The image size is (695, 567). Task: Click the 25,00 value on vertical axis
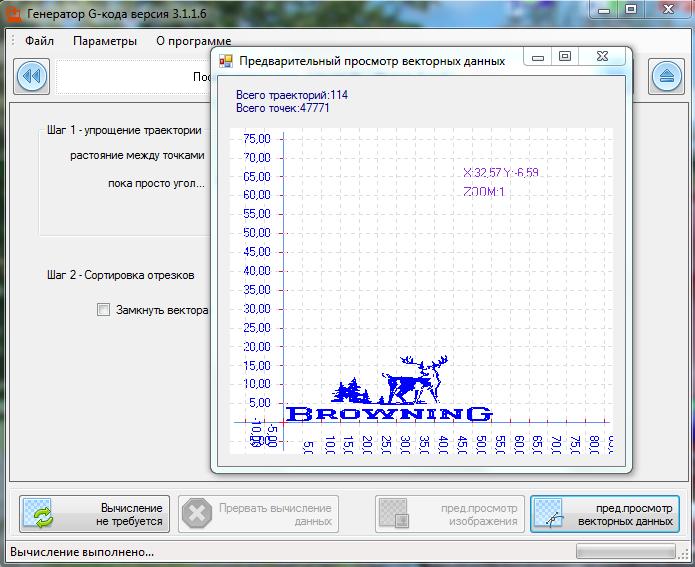[257, 328]
